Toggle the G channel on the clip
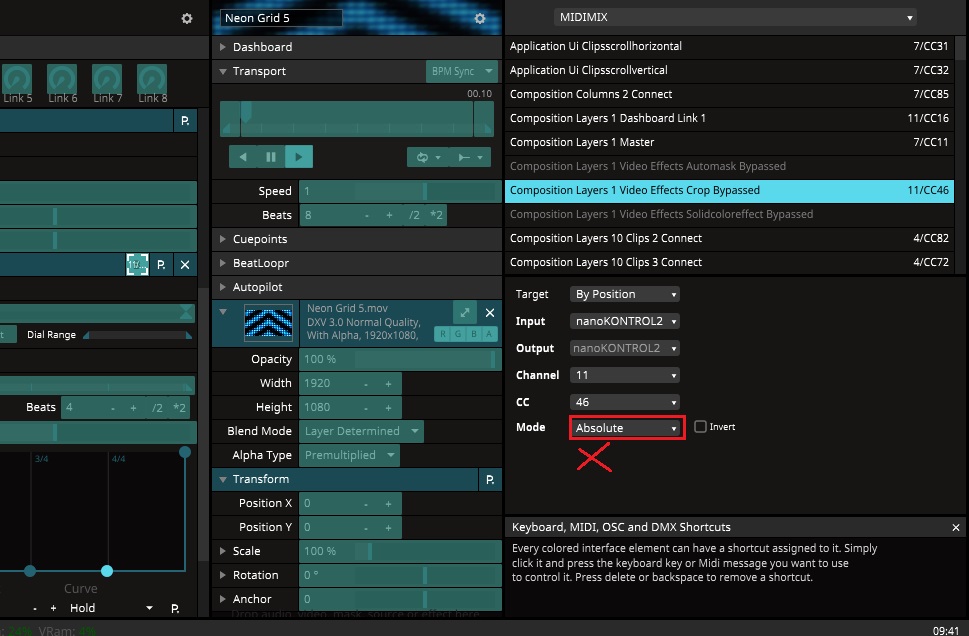 point(458,334)
